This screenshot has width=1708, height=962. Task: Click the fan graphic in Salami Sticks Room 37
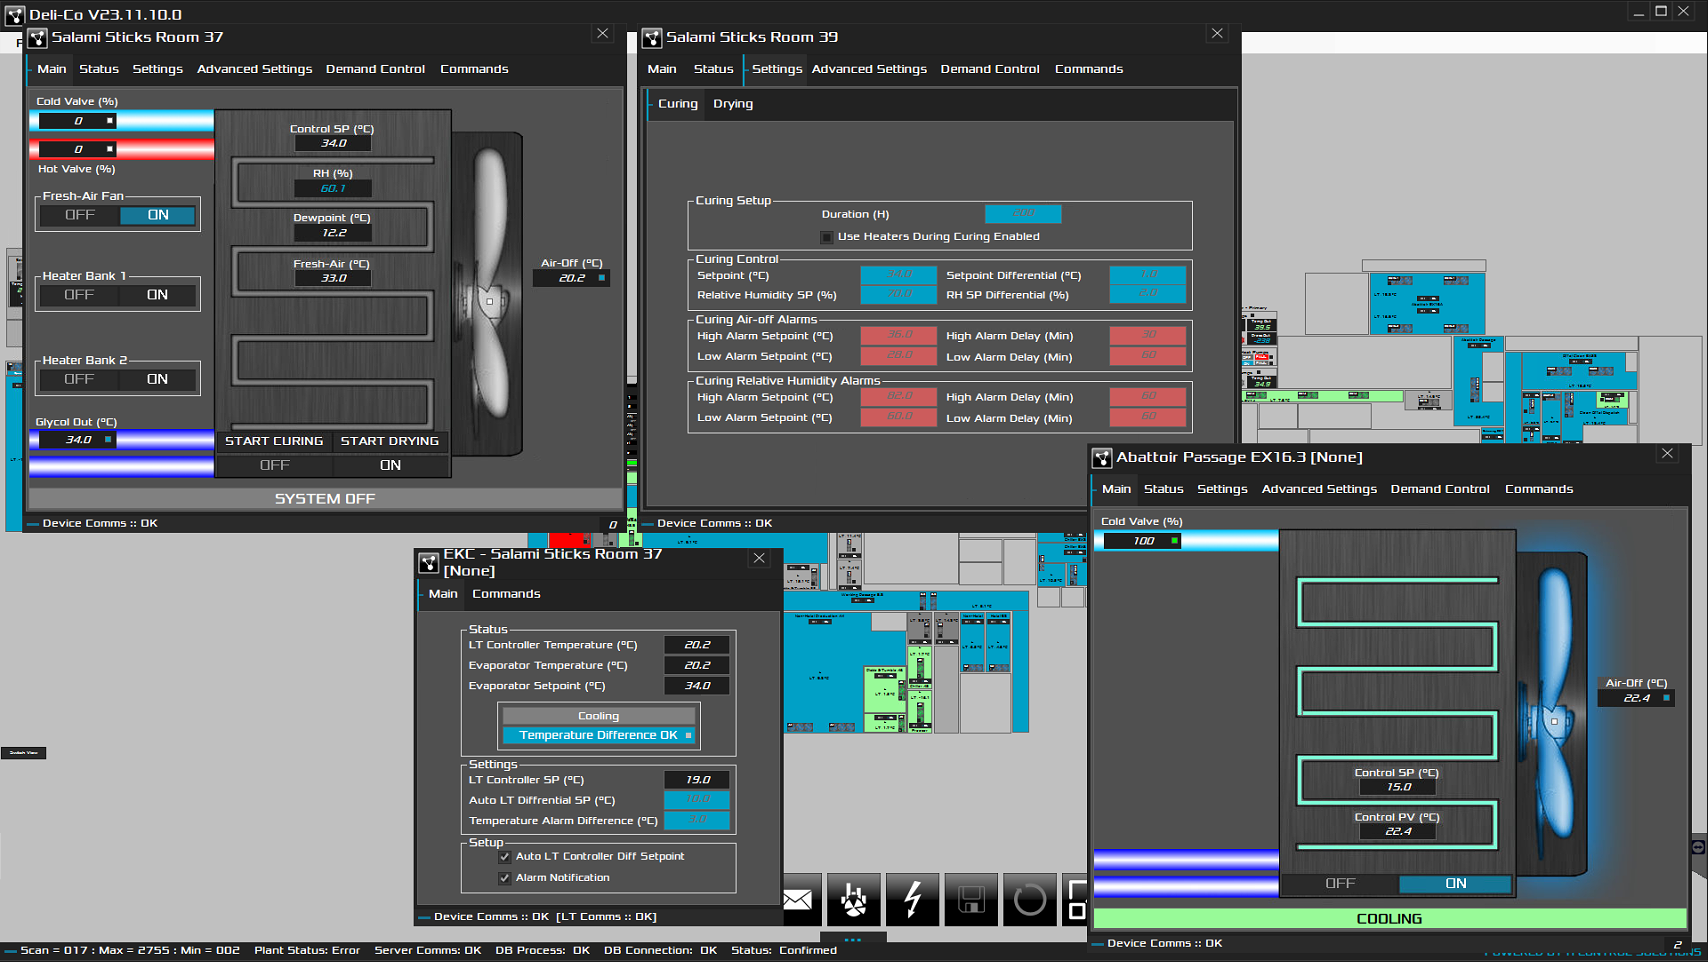(x=488, y=294)
